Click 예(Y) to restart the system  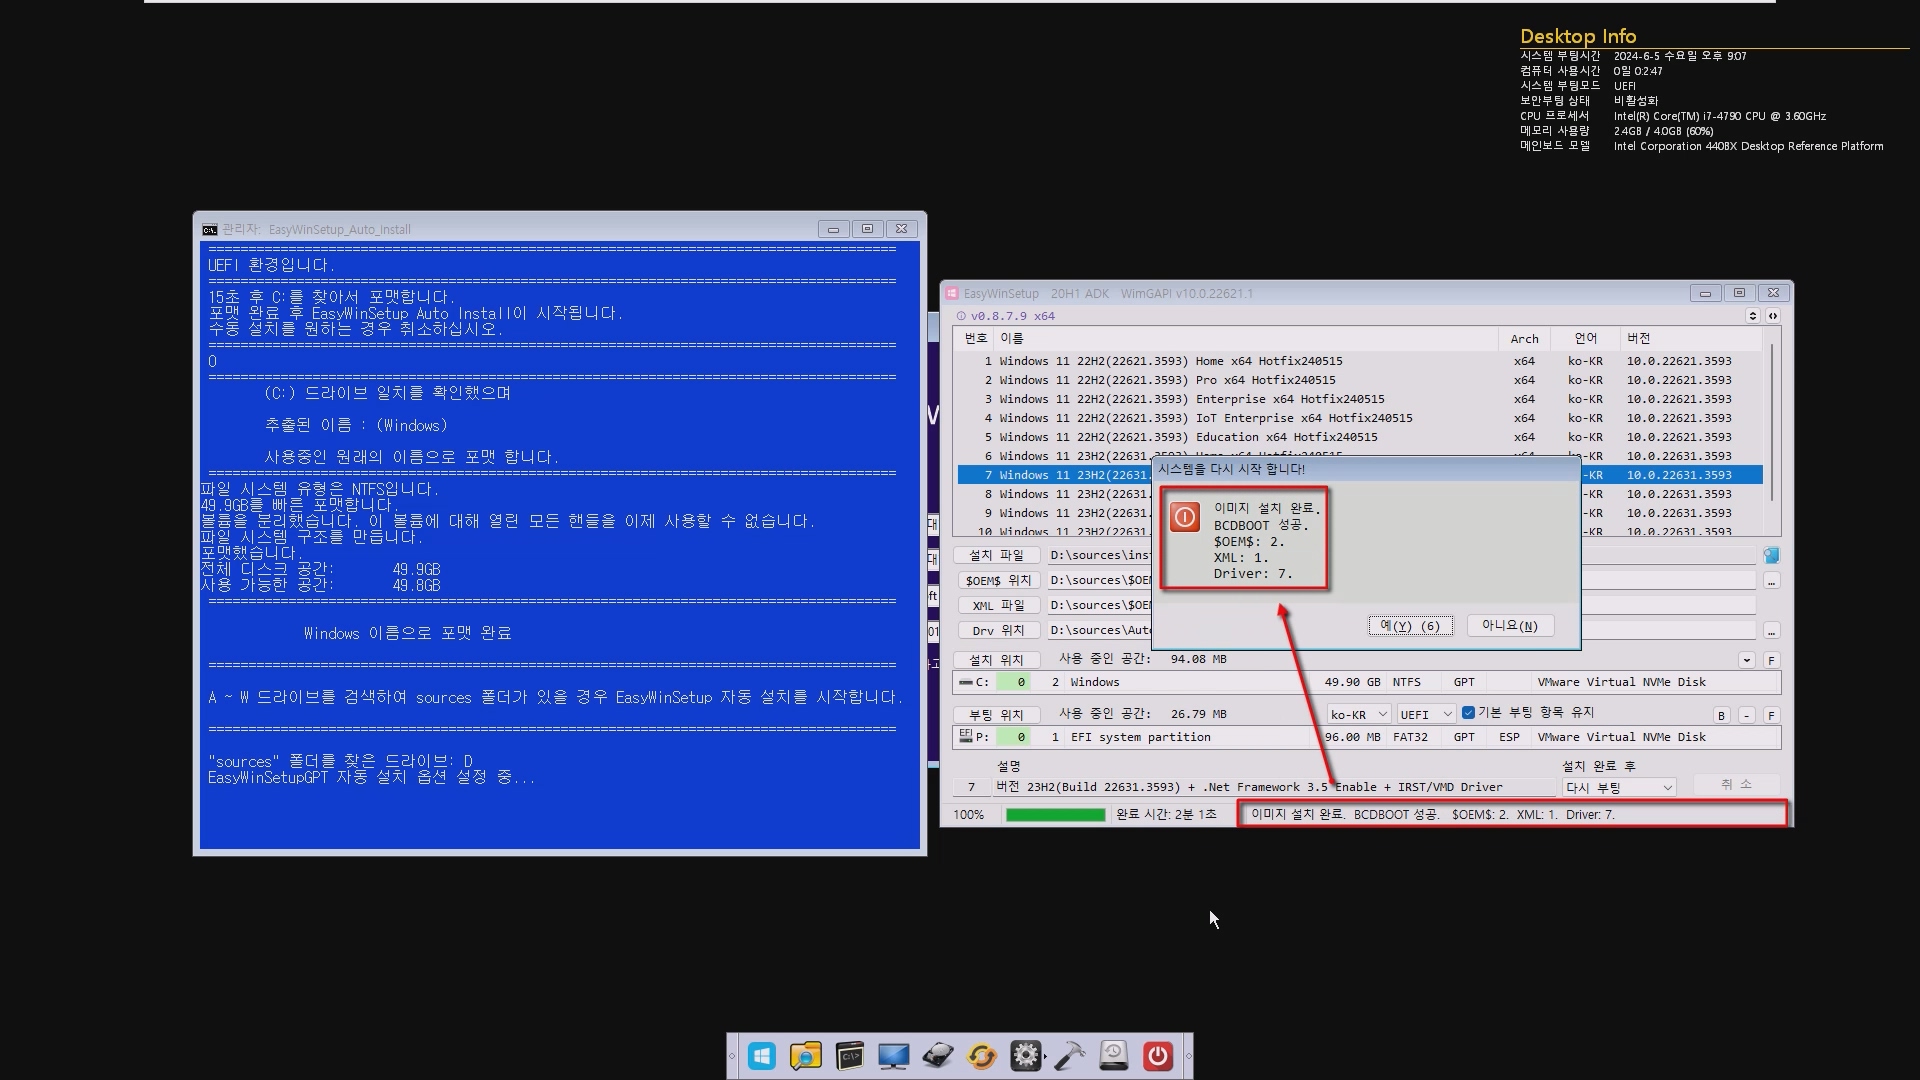tap(1410, 626)
